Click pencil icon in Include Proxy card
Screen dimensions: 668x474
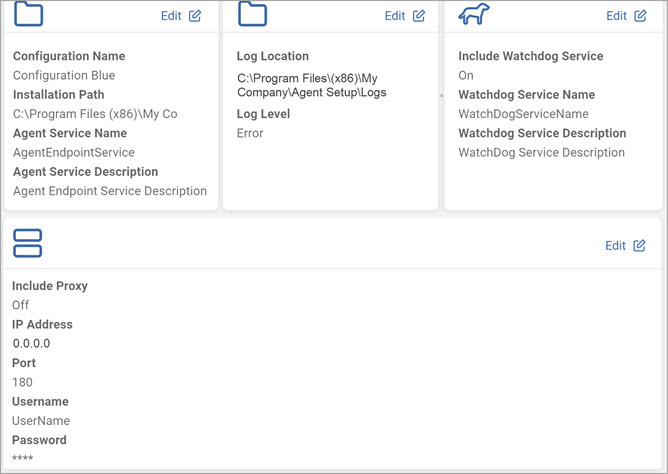[639, 245]
